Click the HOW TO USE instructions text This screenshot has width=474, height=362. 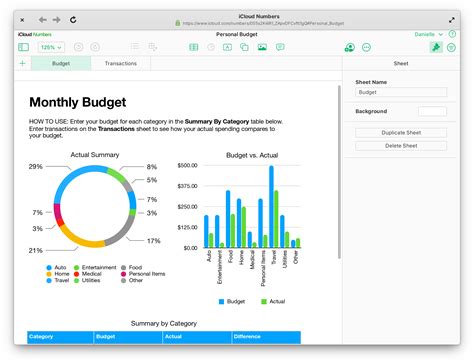pyautogui.click(x=156, y=128)
